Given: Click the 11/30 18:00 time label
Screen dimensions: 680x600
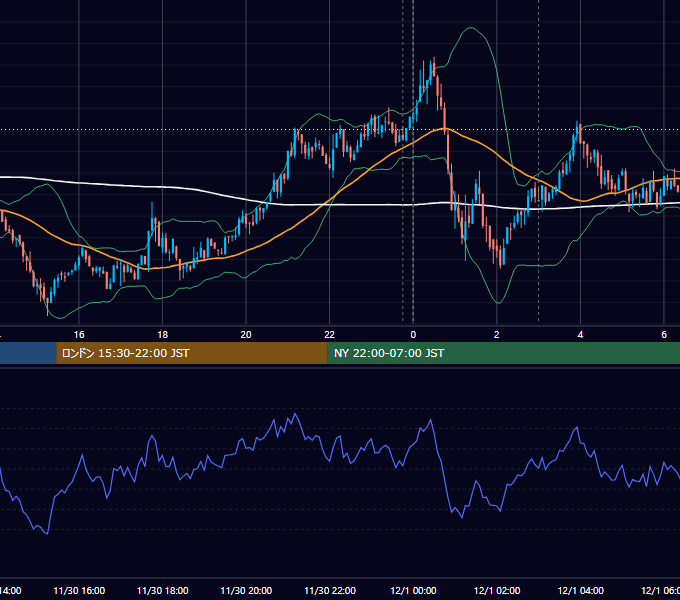Looking at the screenshot, I should coord(163,590).
